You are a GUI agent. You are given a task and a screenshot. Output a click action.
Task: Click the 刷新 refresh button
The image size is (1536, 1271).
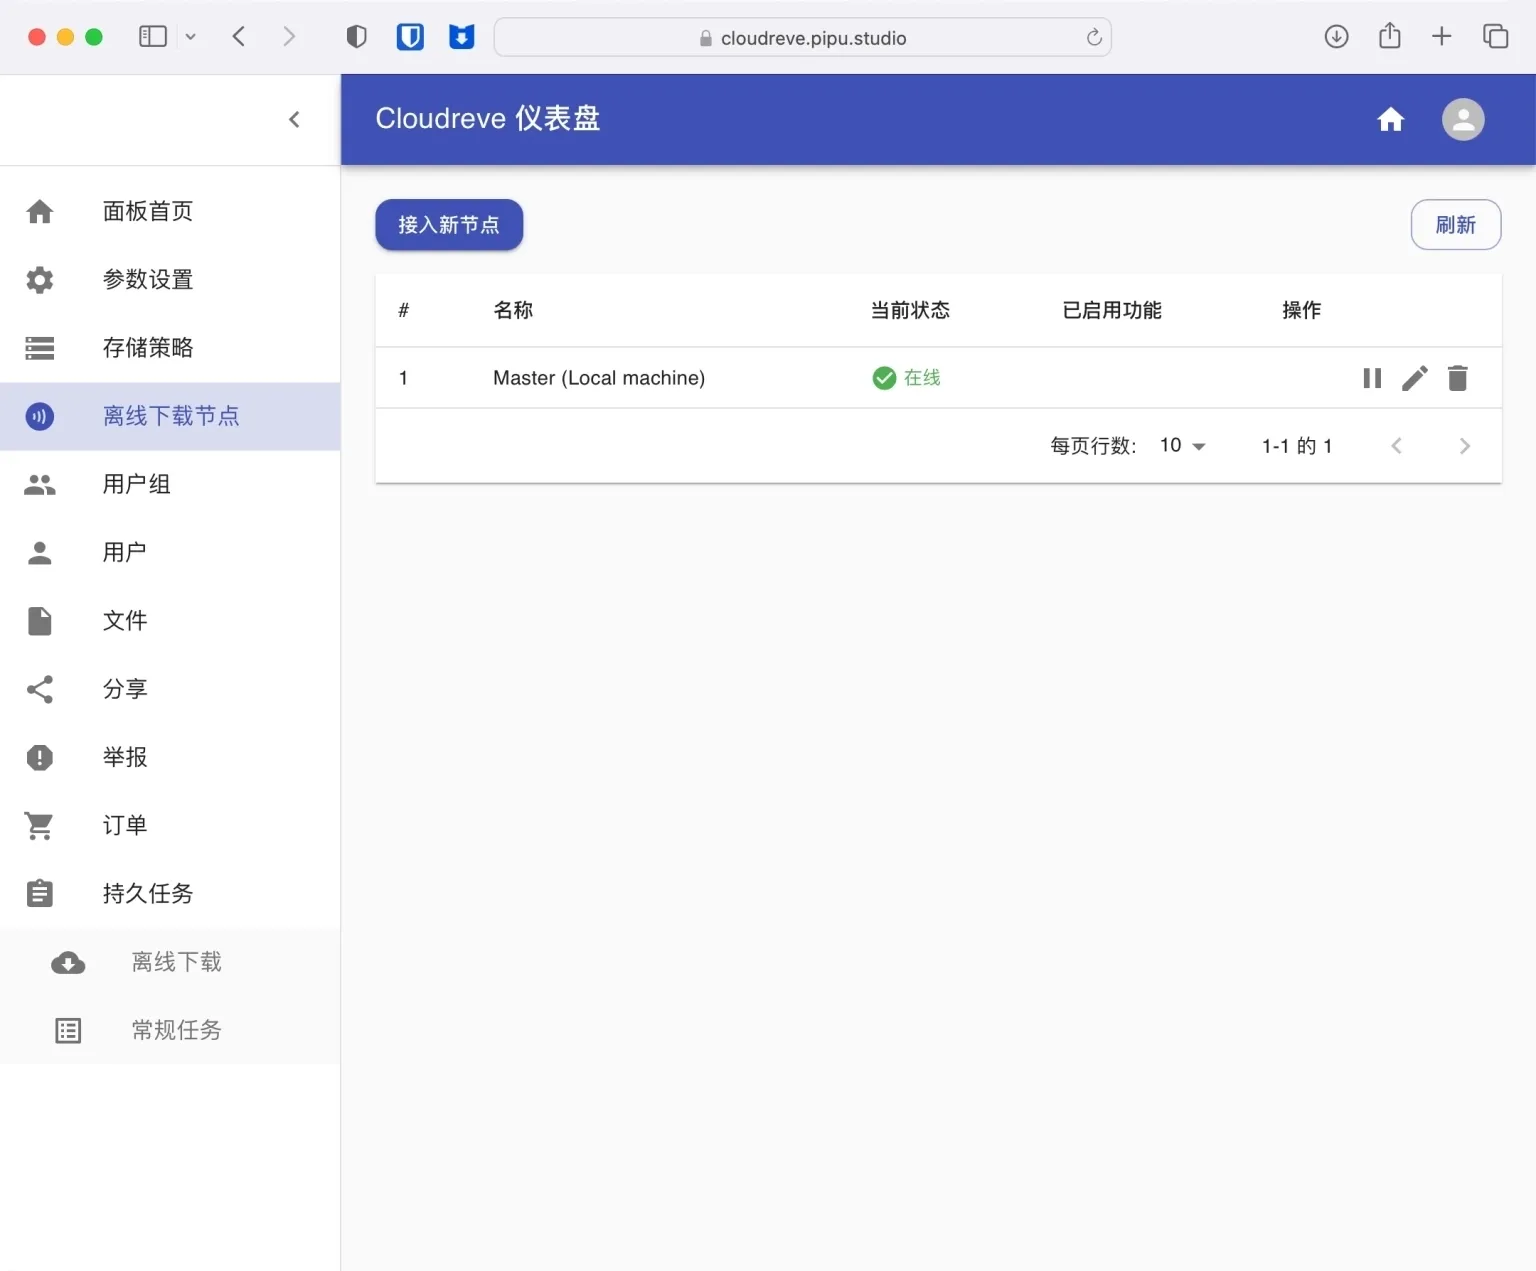click(x=1456, y=225)
